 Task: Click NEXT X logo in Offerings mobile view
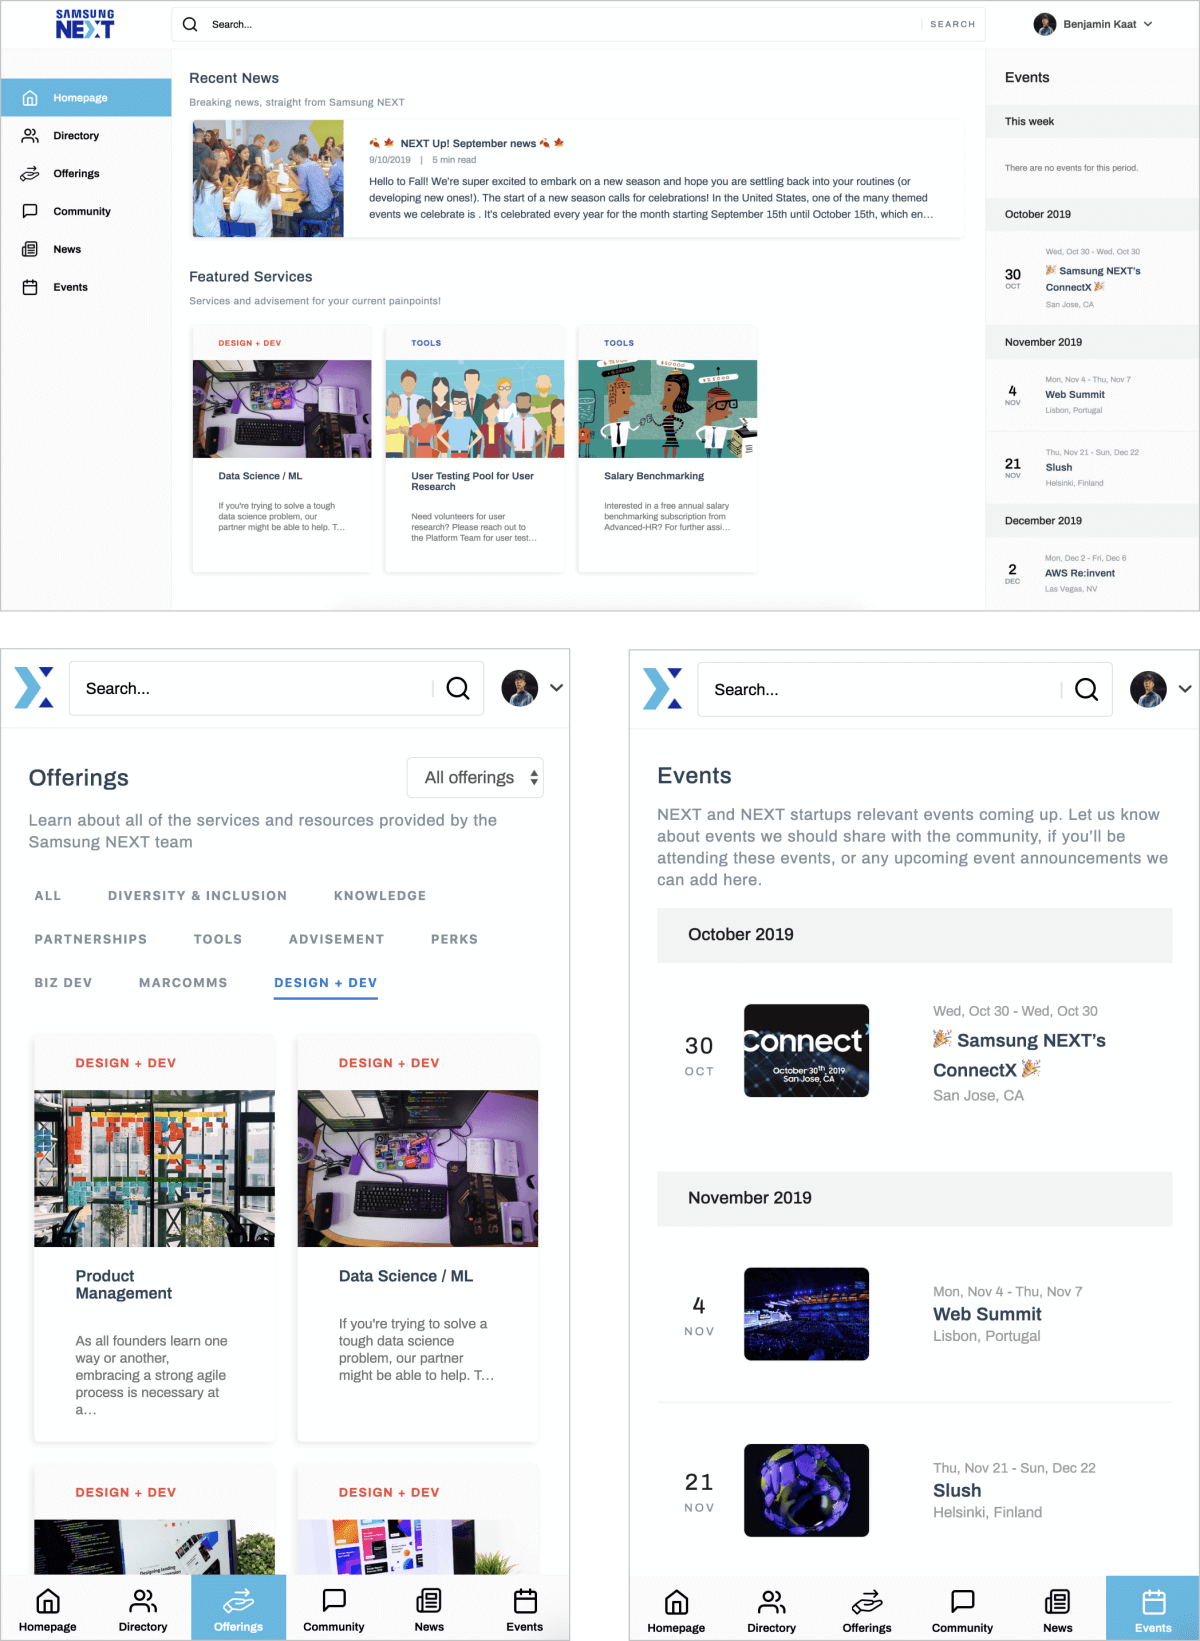(34, 688)
